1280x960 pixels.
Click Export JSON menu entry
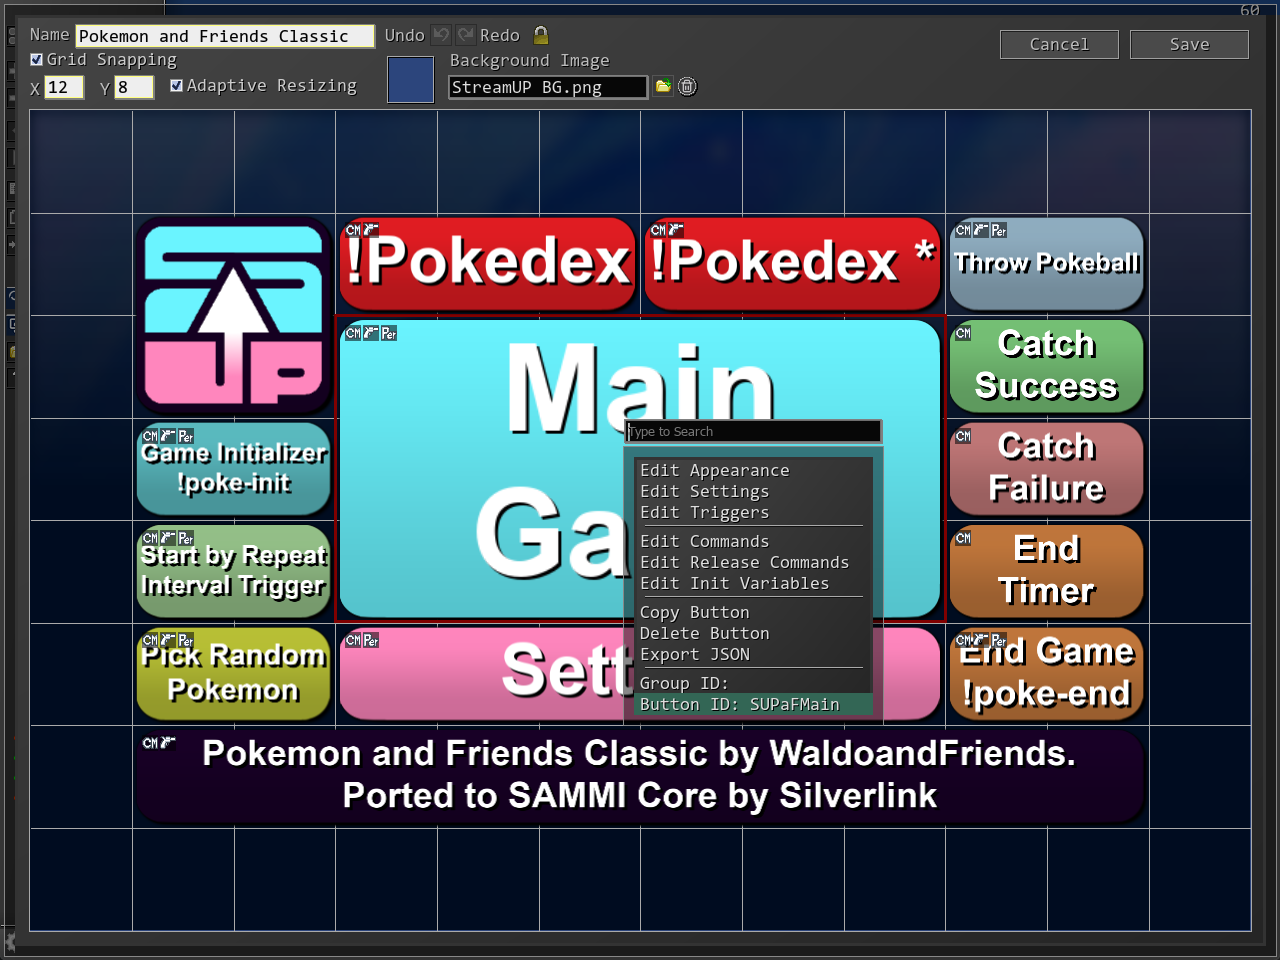click(x=694, y=654)
